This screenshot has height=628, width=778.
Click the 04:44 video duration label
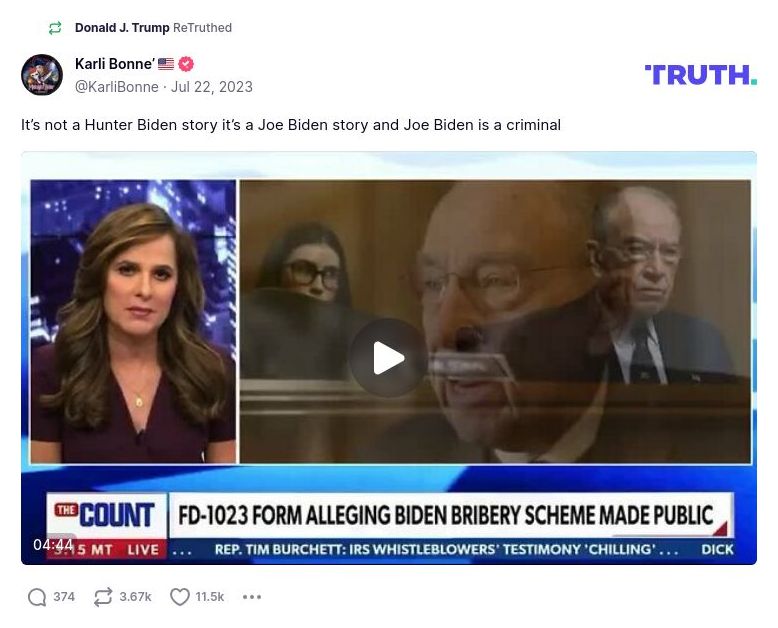point(53,545)
